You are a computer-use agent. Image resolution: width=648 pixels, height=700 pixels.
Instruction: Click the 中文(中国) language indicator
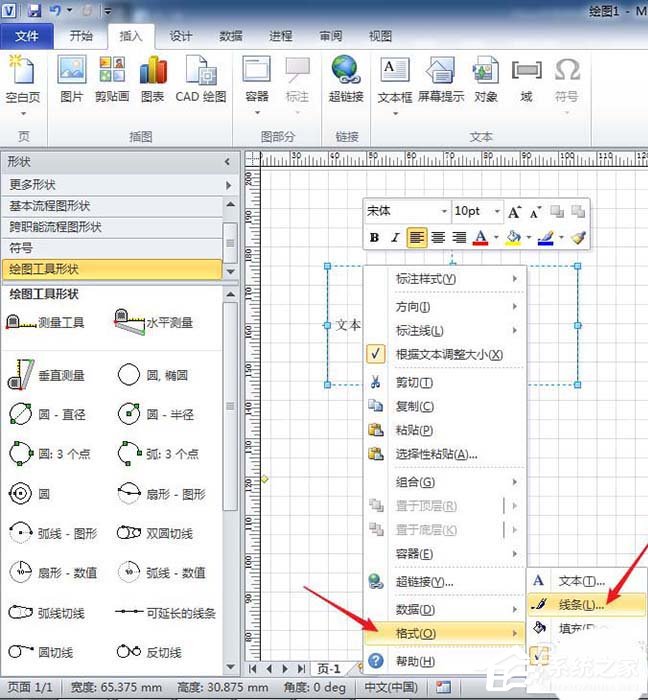click(x=391, y=687)
